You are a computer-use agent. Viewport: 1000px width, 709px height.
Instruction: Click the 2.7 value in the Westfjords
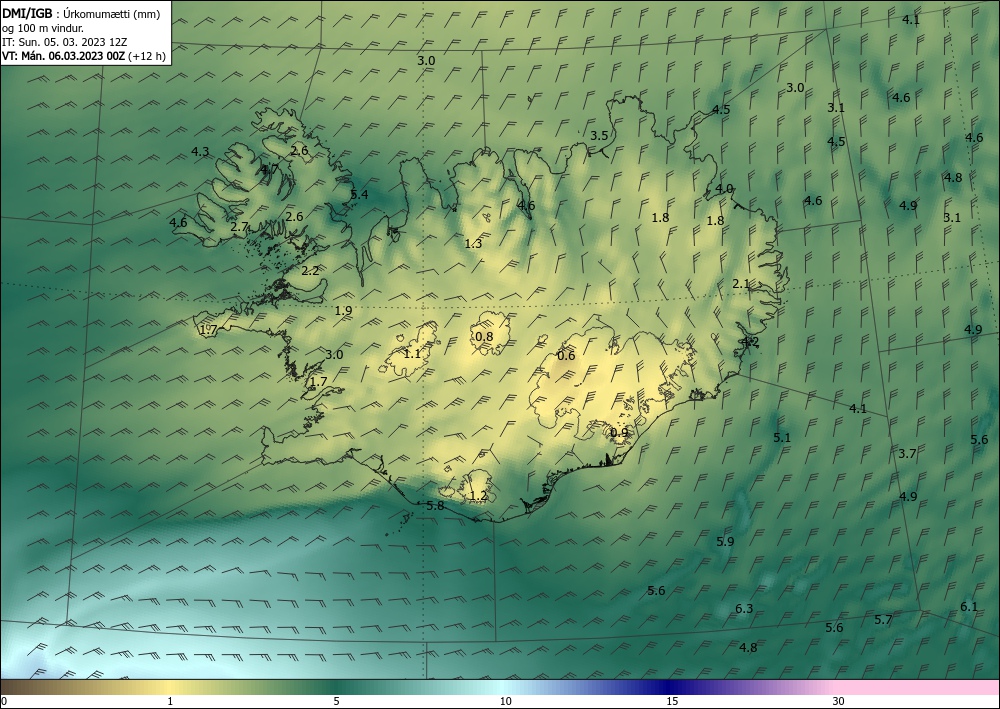click(239, 227)
